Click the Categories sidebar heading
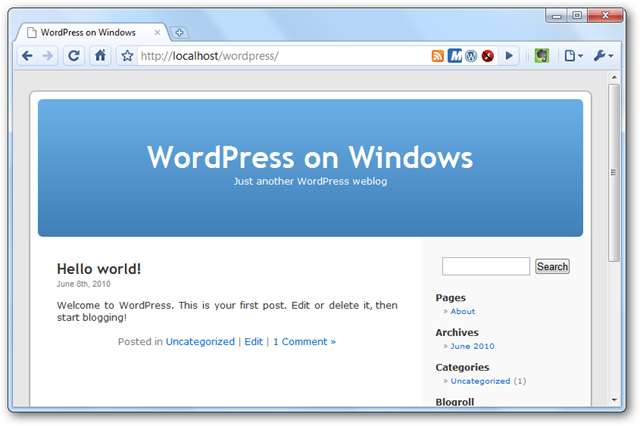This screenshot has width=640, height=426. tap(462, 367)
